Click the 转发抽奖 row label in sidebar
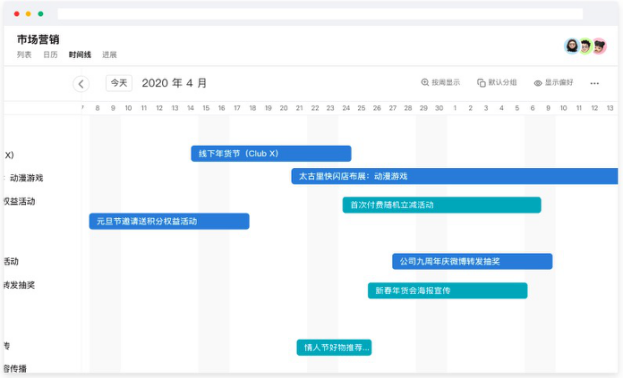The image size is (623, 378). click(x=19, y=285)
